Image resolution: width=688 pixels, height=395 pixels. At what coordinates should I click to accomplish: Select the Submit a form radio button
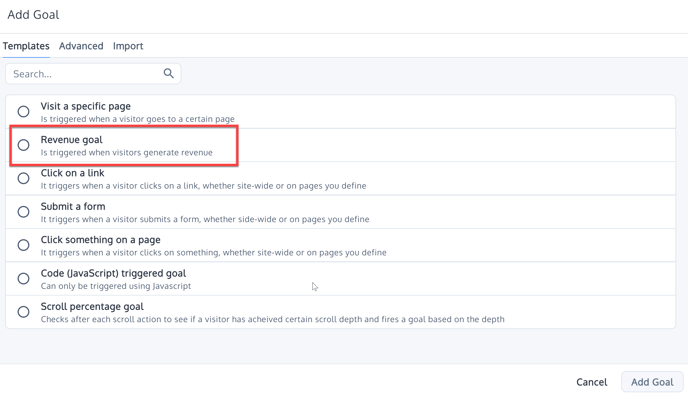[24, 212]
